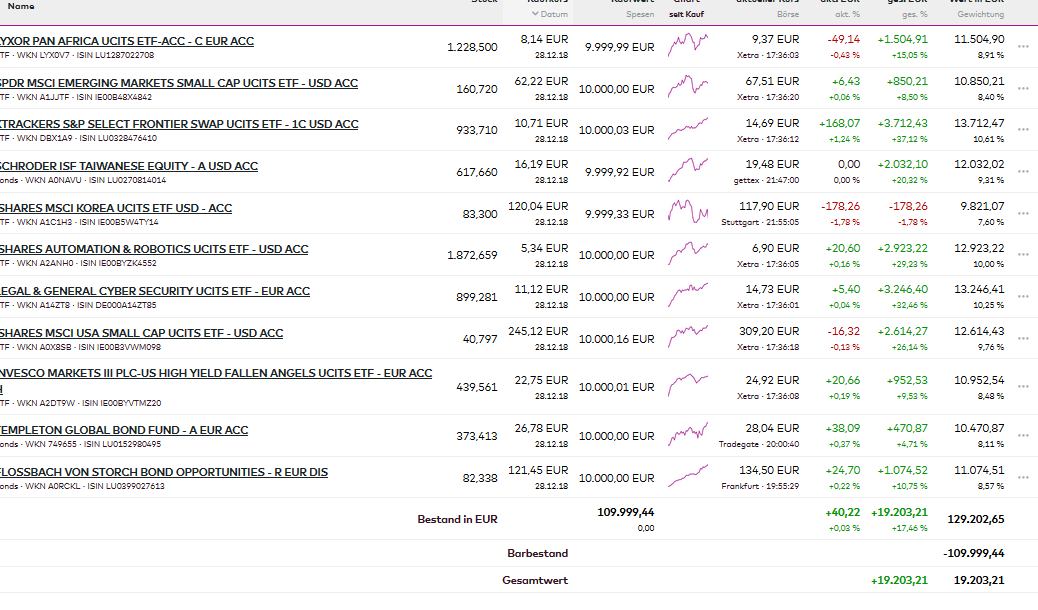View the sparkline chart of S&P Select Frontier ETF
Screen dimensions: 1038x610
688,128
